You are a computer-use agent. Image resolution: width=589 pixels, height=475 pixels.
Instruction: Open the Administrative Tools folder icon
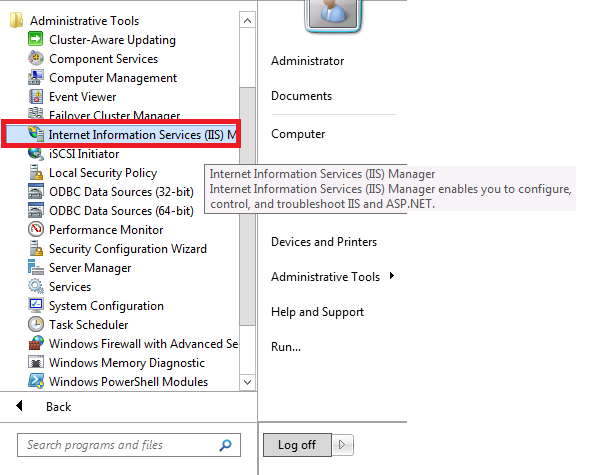(x=16, y=20)
